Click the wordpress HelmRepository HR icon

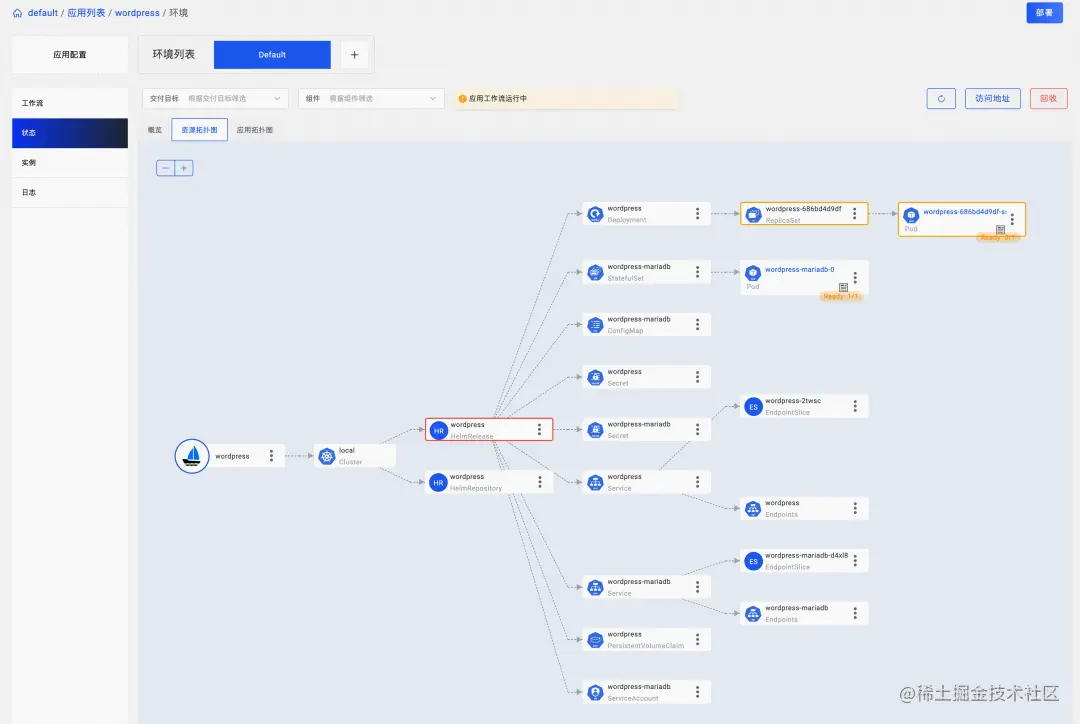point(438,483)
